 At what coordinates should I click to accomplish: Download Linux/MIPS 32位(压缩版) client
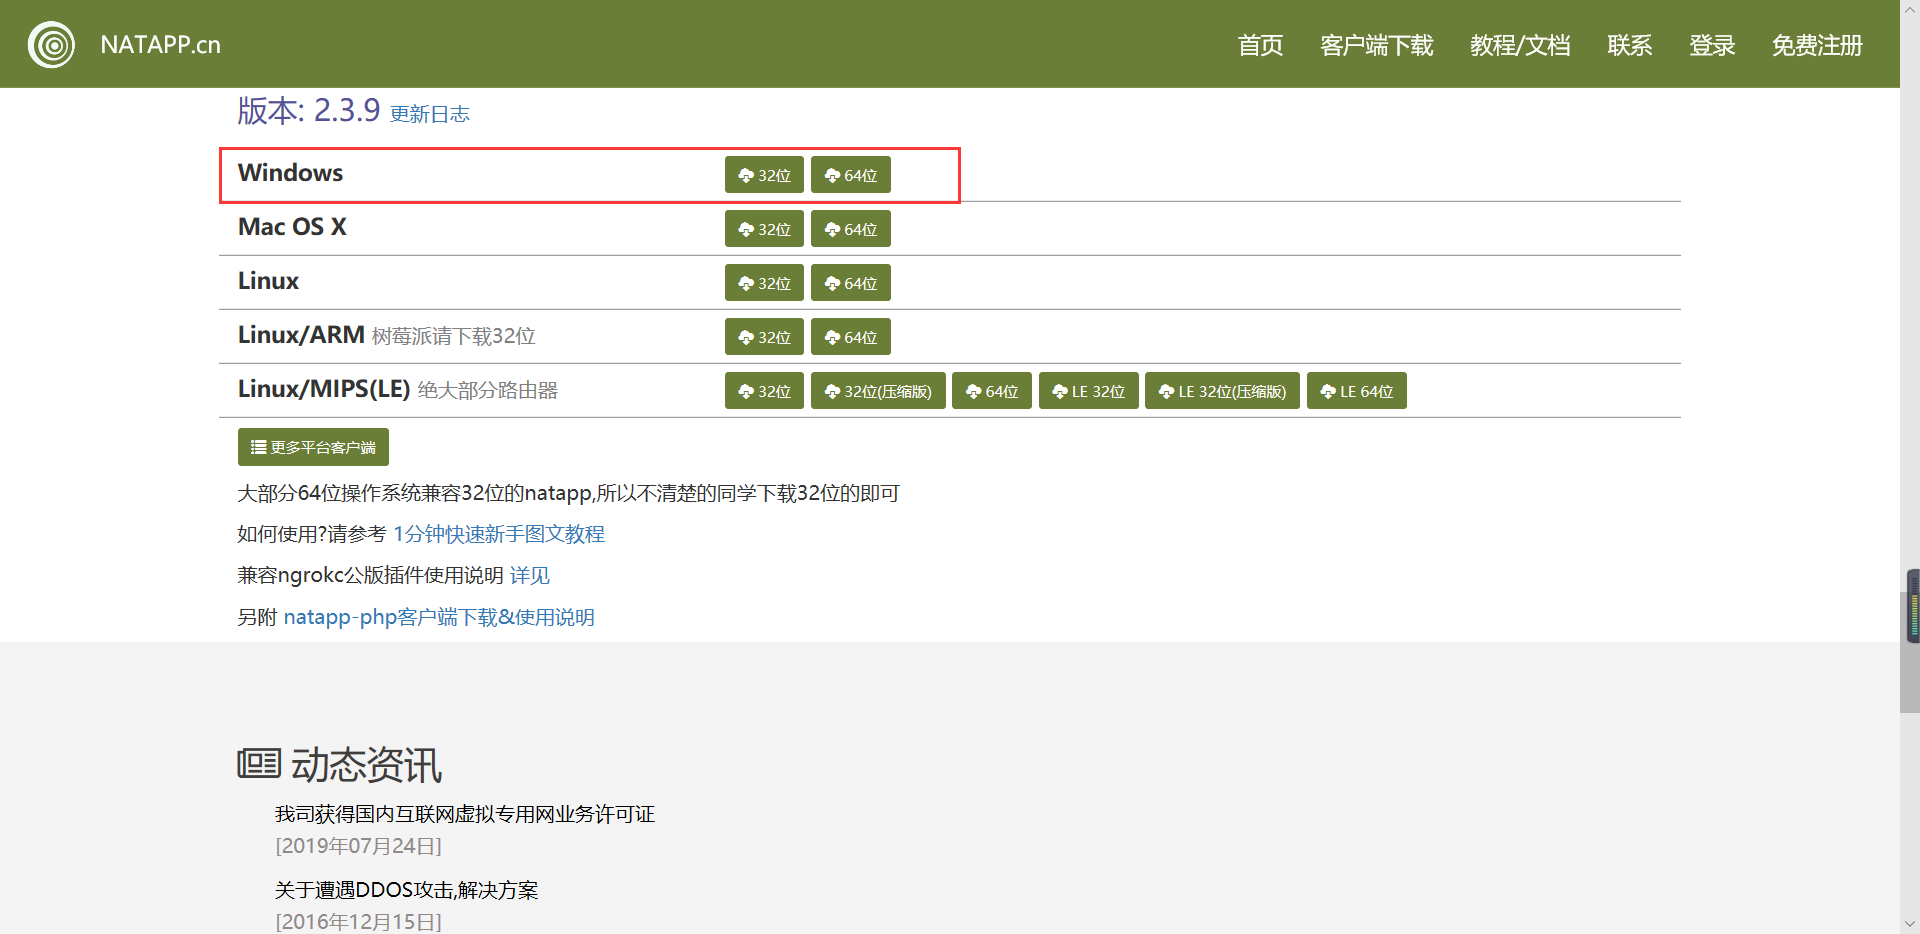[x=878, y=391]
